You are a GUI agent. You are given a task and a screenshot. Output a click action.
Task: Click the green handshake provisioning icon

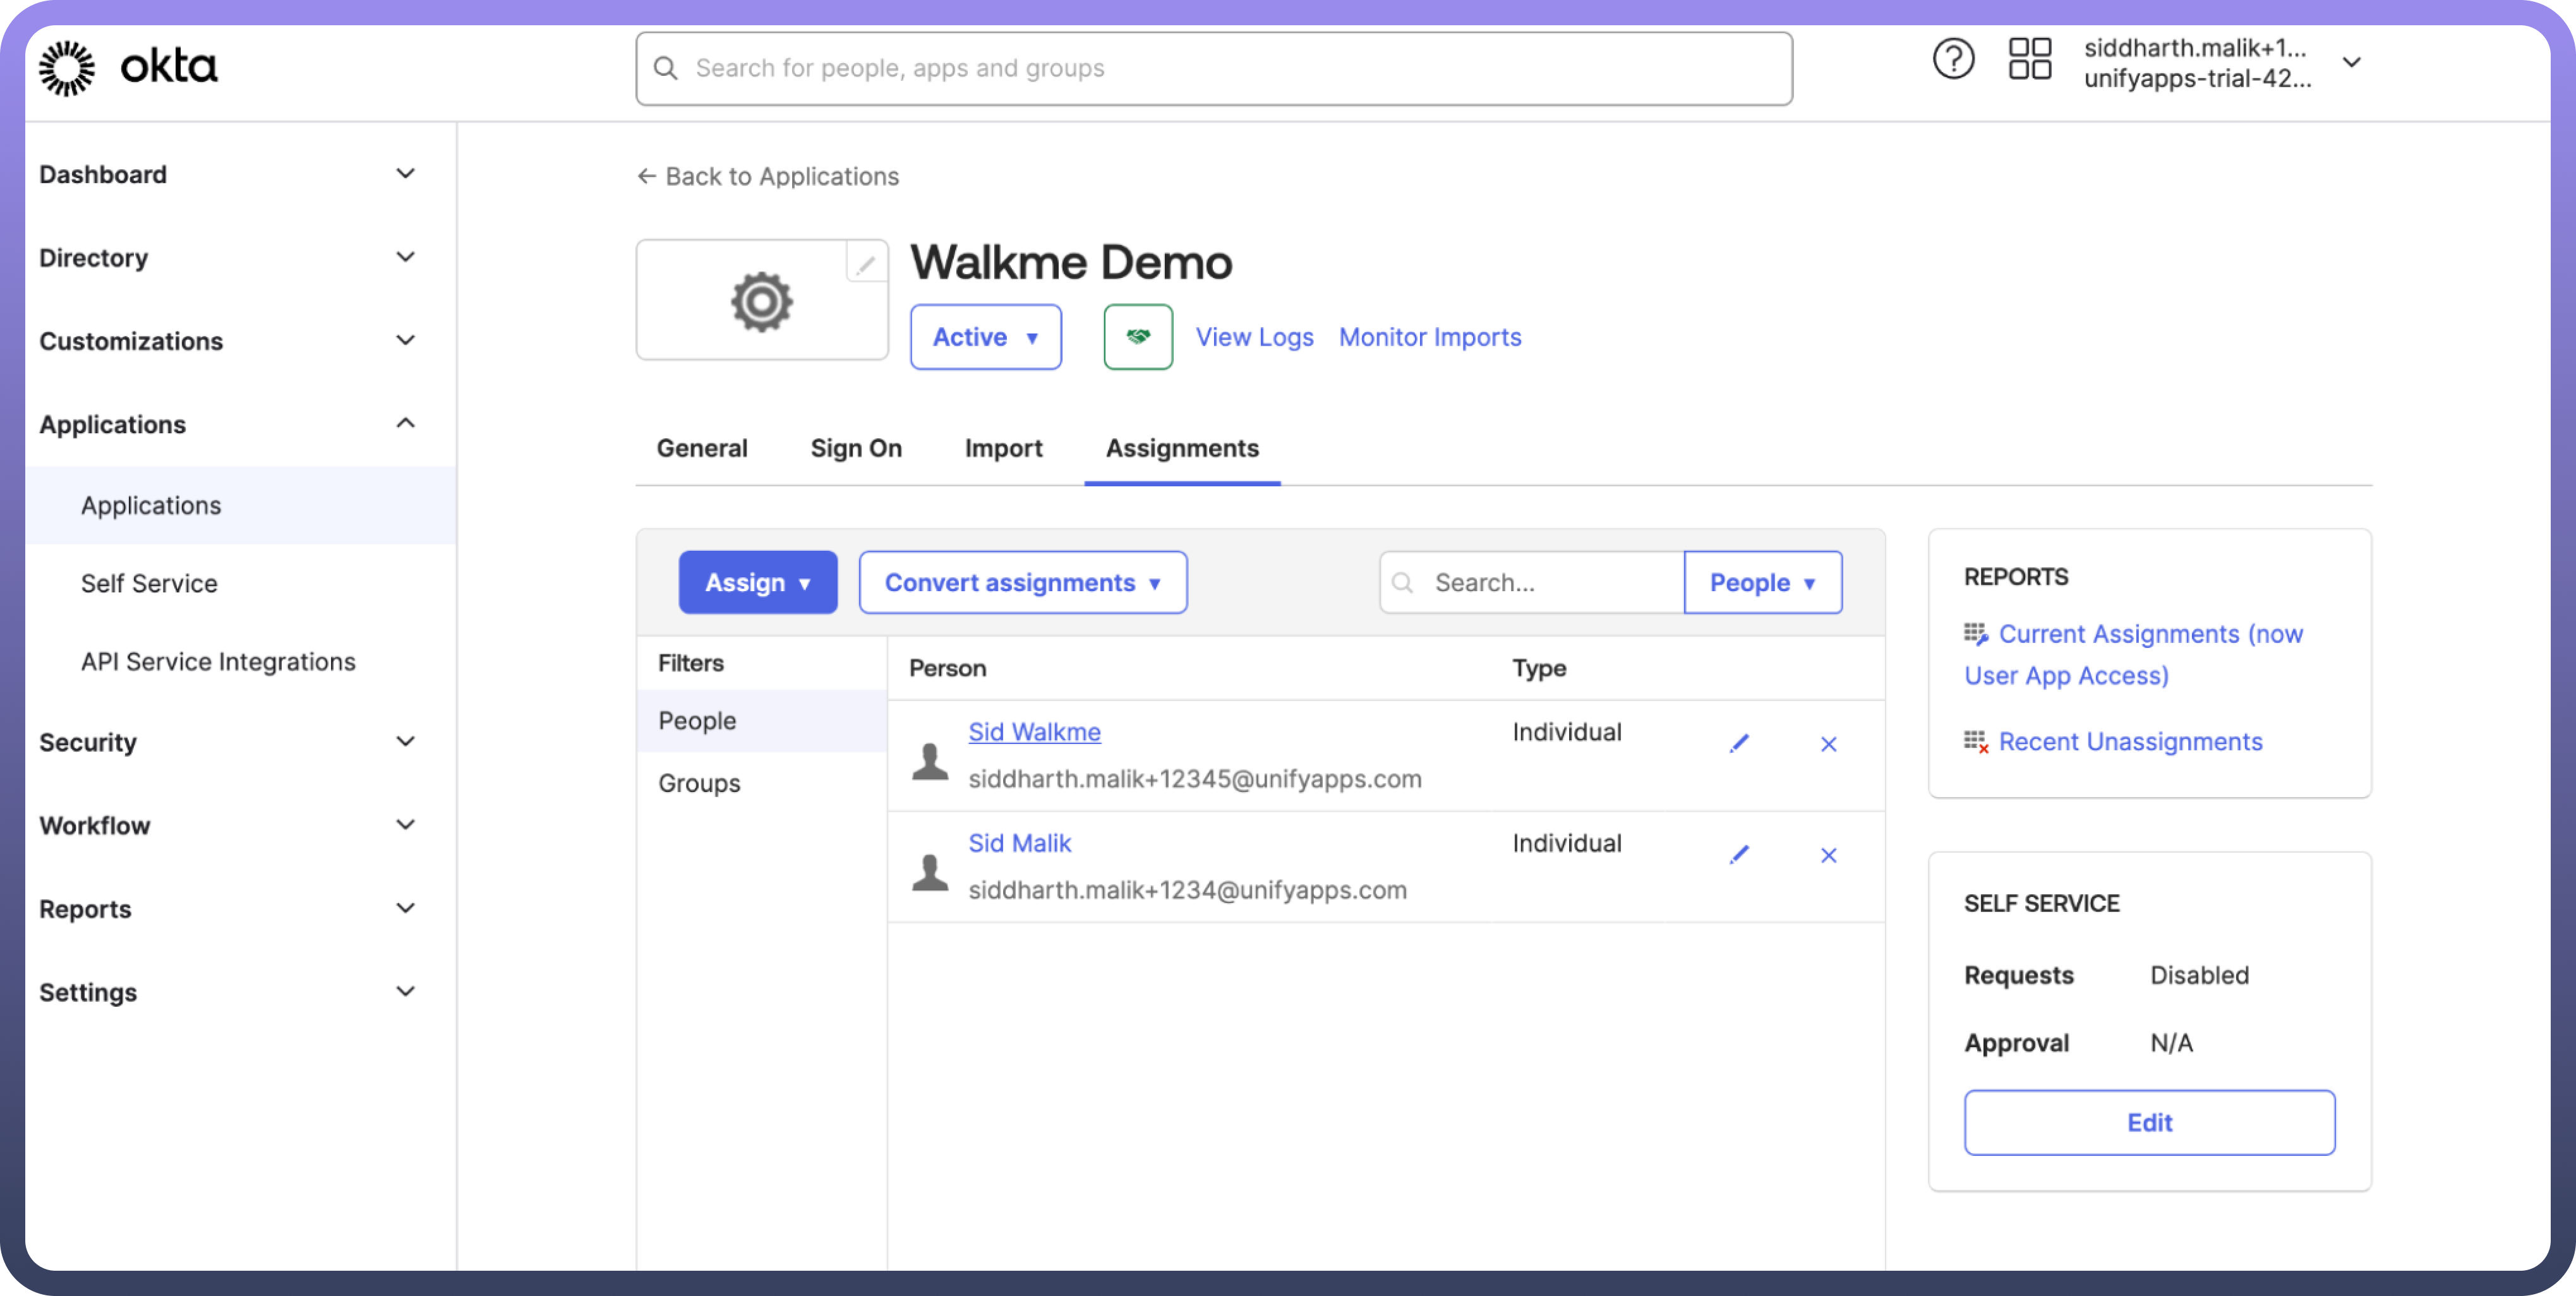coord(1138,337)
